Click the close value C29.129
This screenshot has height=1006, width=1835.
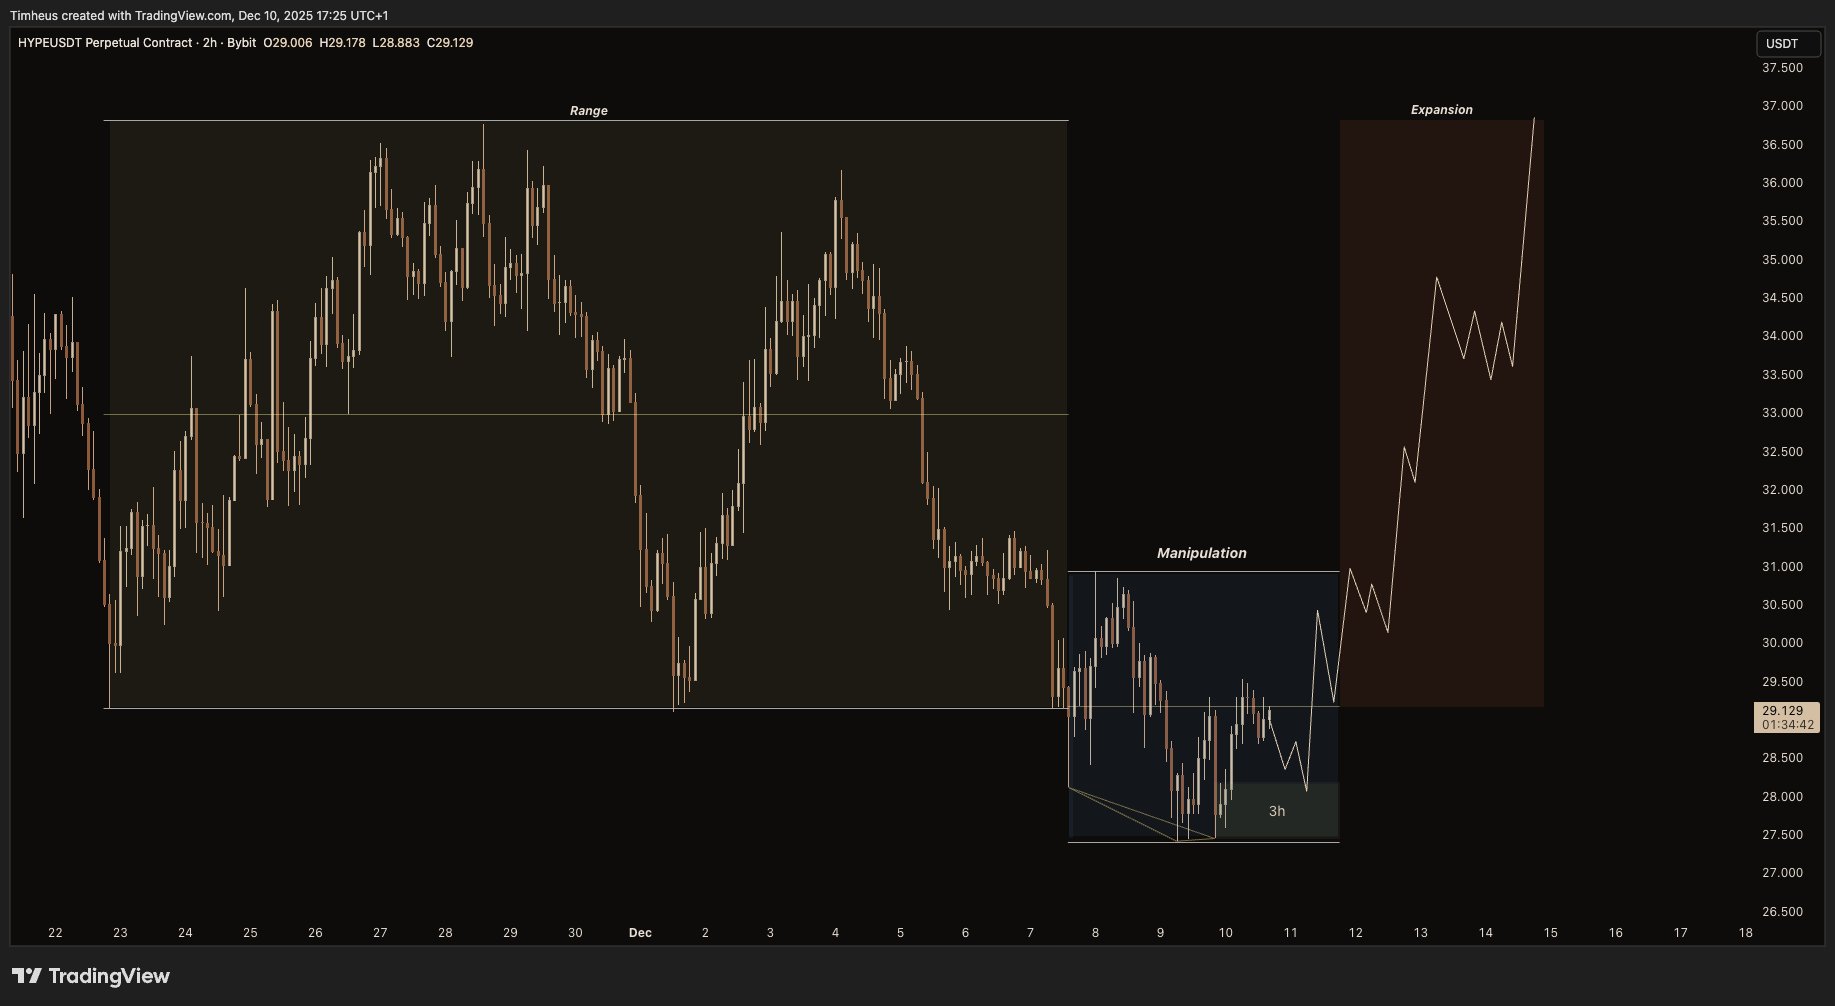(x=450, y=43)
